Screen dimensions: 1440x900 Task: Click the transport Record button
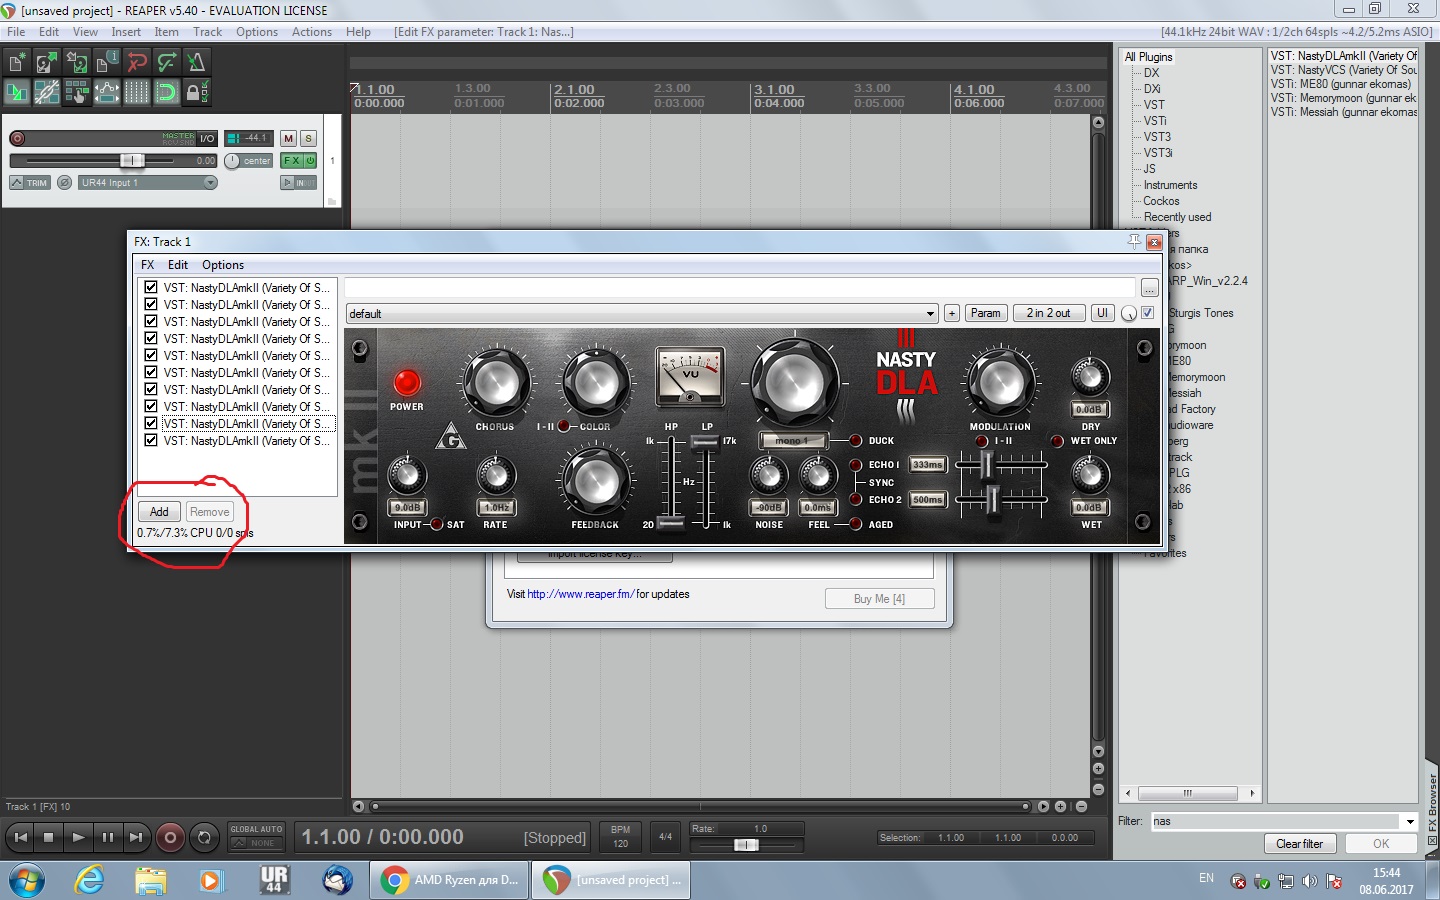pos(170,837)
